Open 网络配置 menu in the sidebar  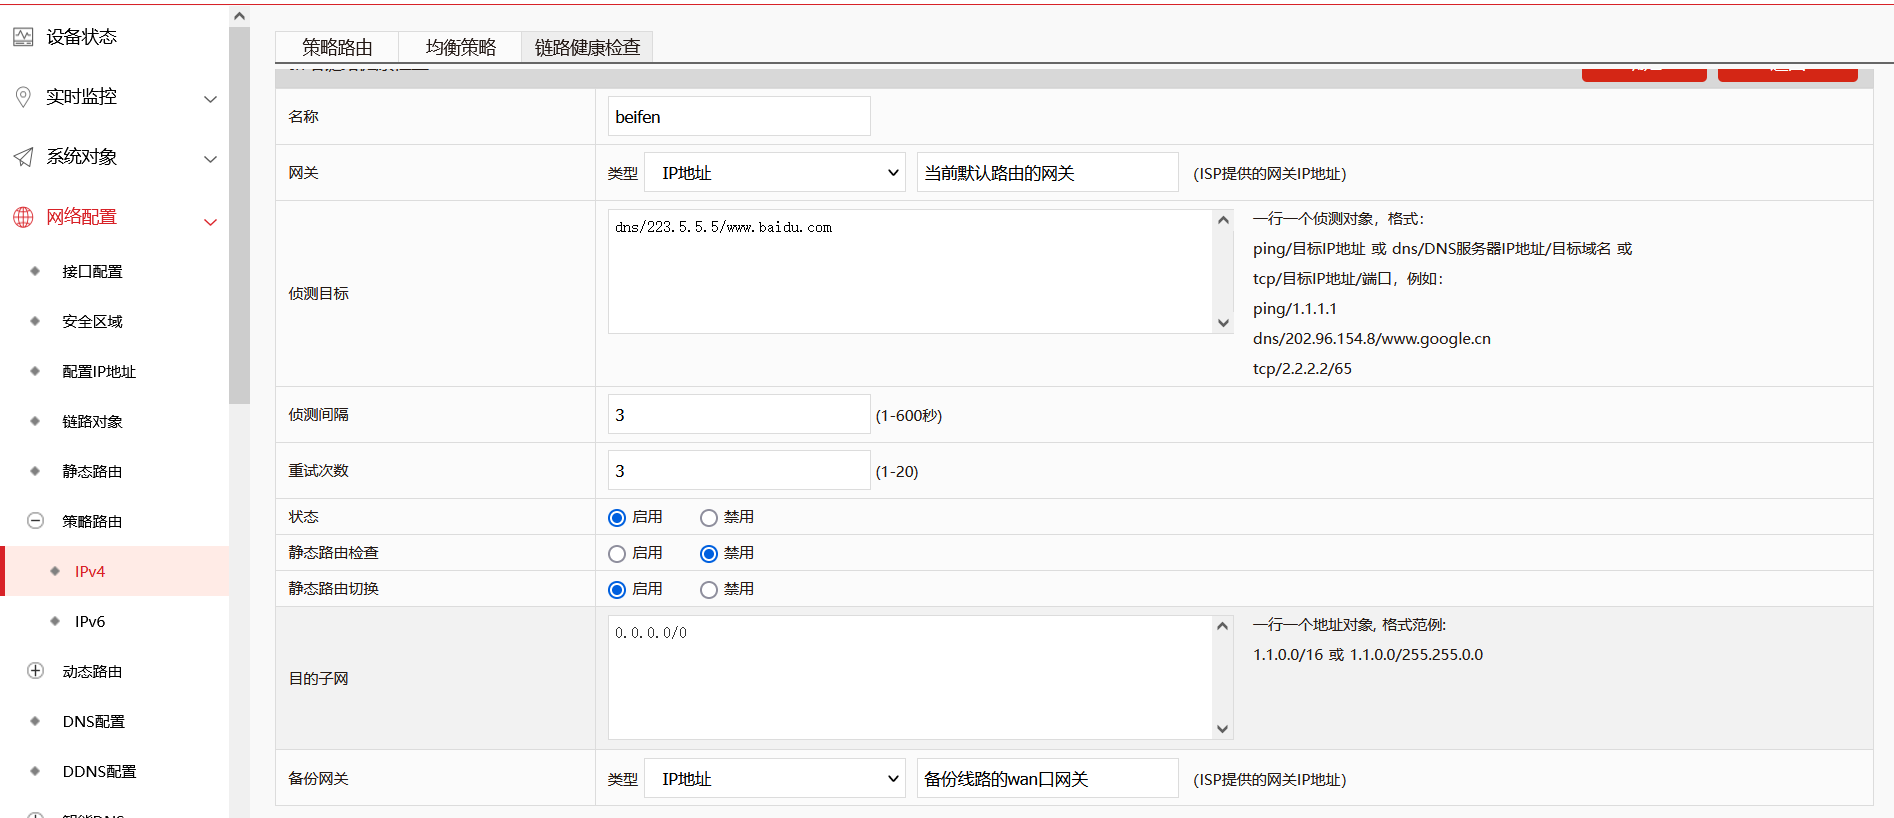(x=81, y=217)
